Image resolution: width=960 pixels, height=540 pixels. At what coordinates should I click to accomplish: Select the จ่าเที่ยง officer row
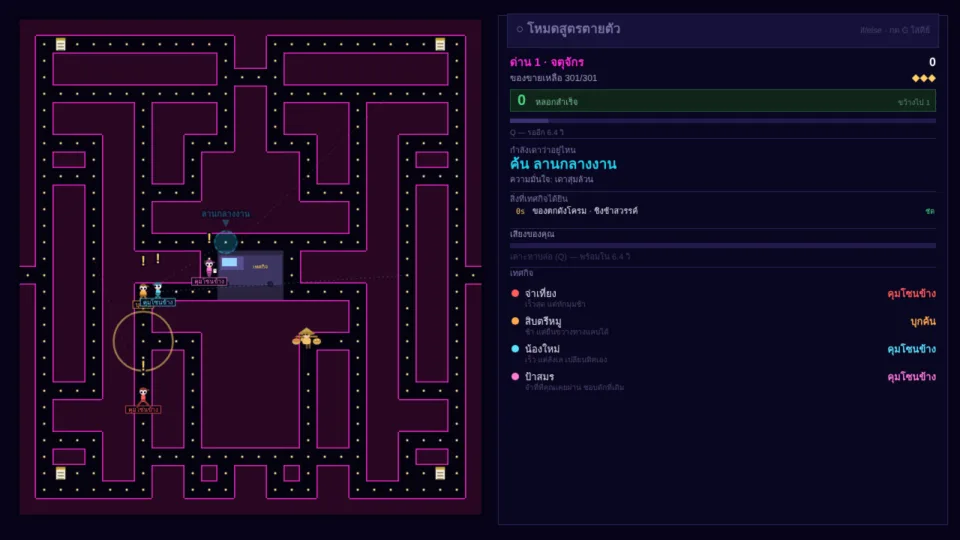(x=722, y=298)
